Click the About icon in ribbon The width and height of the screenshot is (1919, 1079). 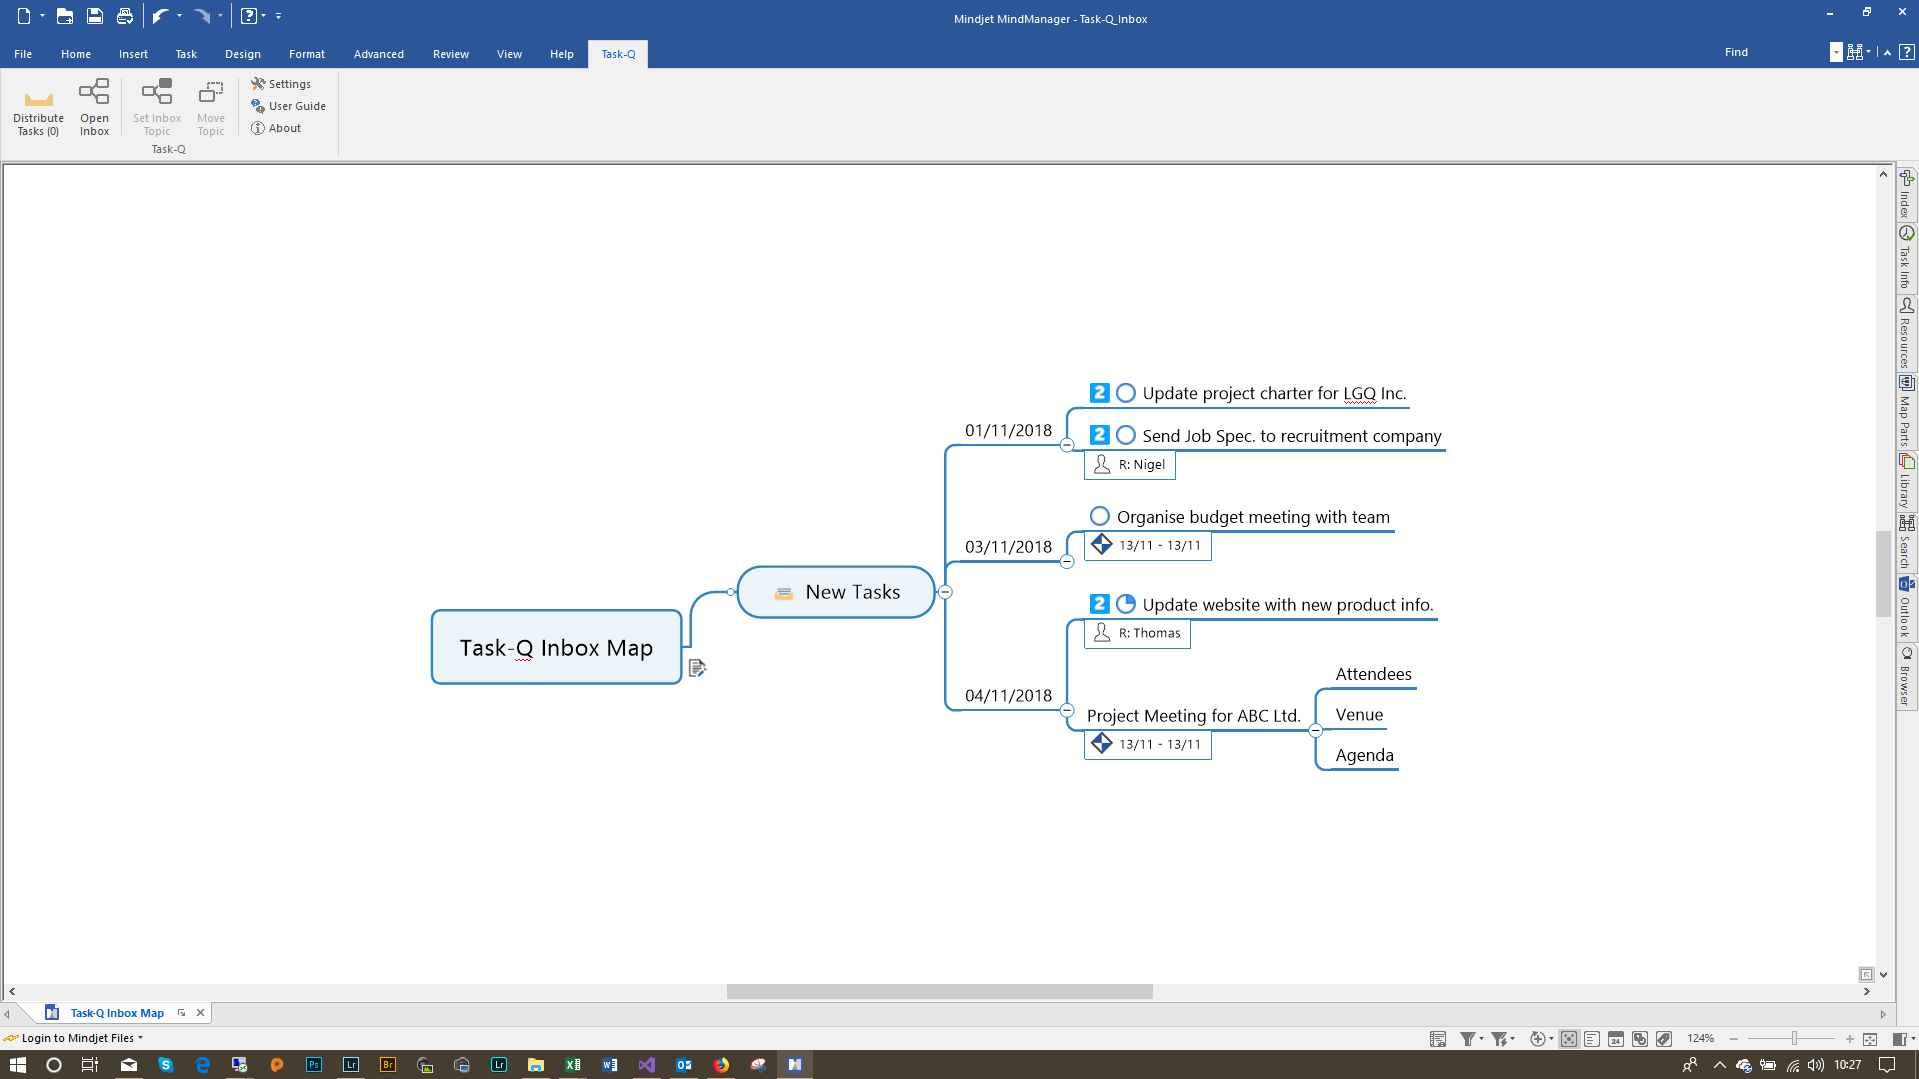(x=258, y=128)
